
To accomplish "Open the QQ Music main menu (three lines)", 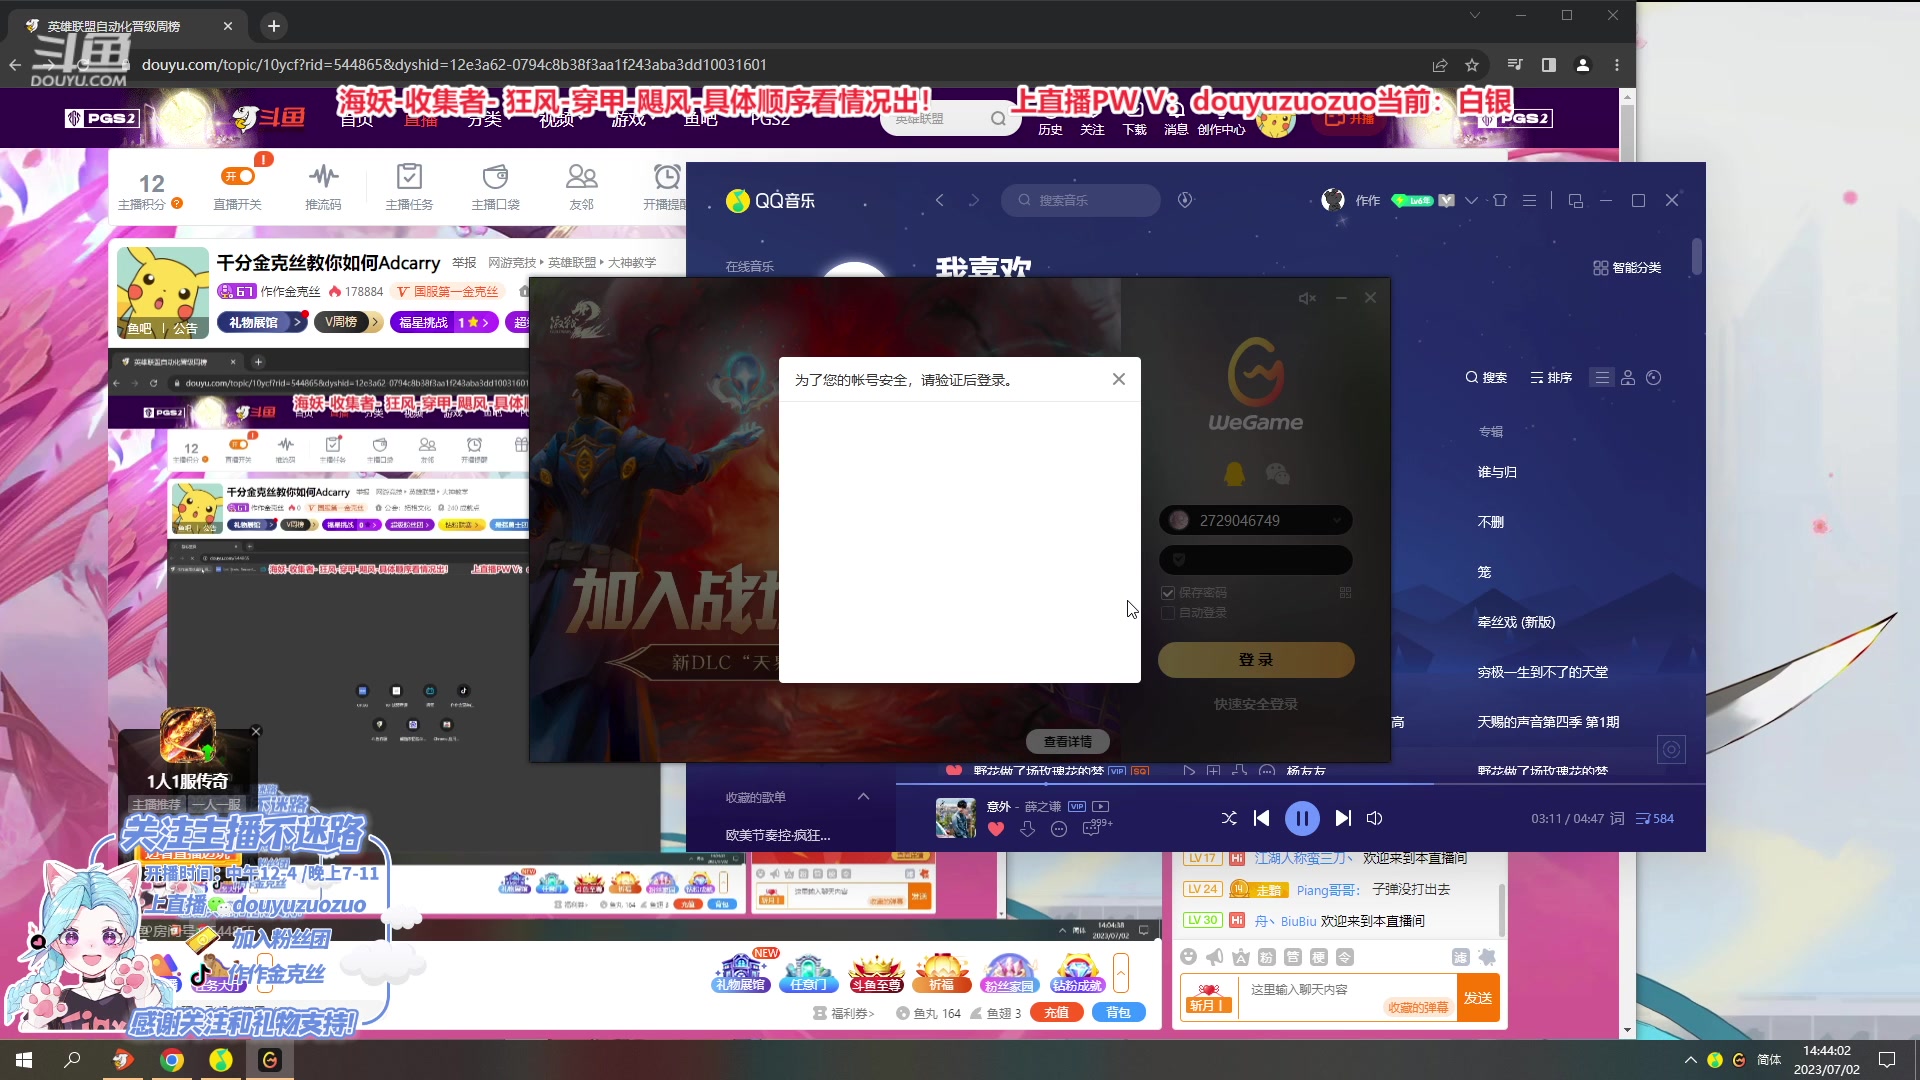I will pyautogui.click(x=1529, y=200).
